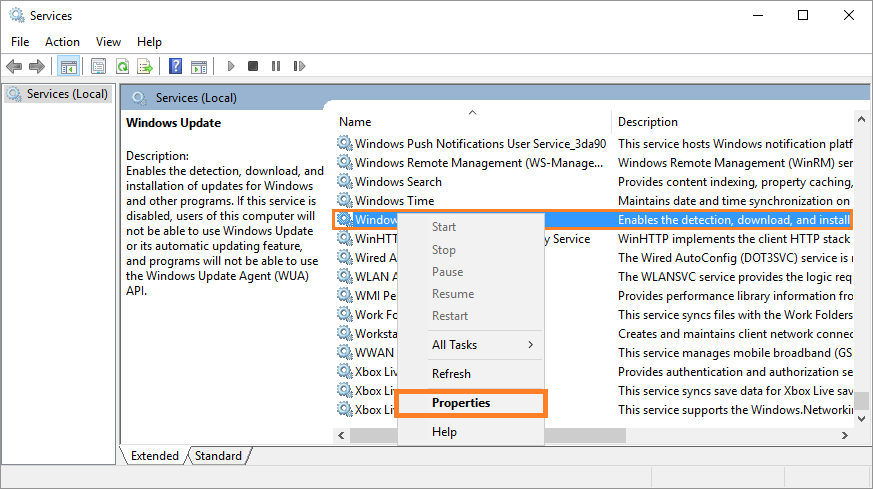The image size is (873, 489).
Task: Open the Help toolbar icon
Action: coord(175,67)
